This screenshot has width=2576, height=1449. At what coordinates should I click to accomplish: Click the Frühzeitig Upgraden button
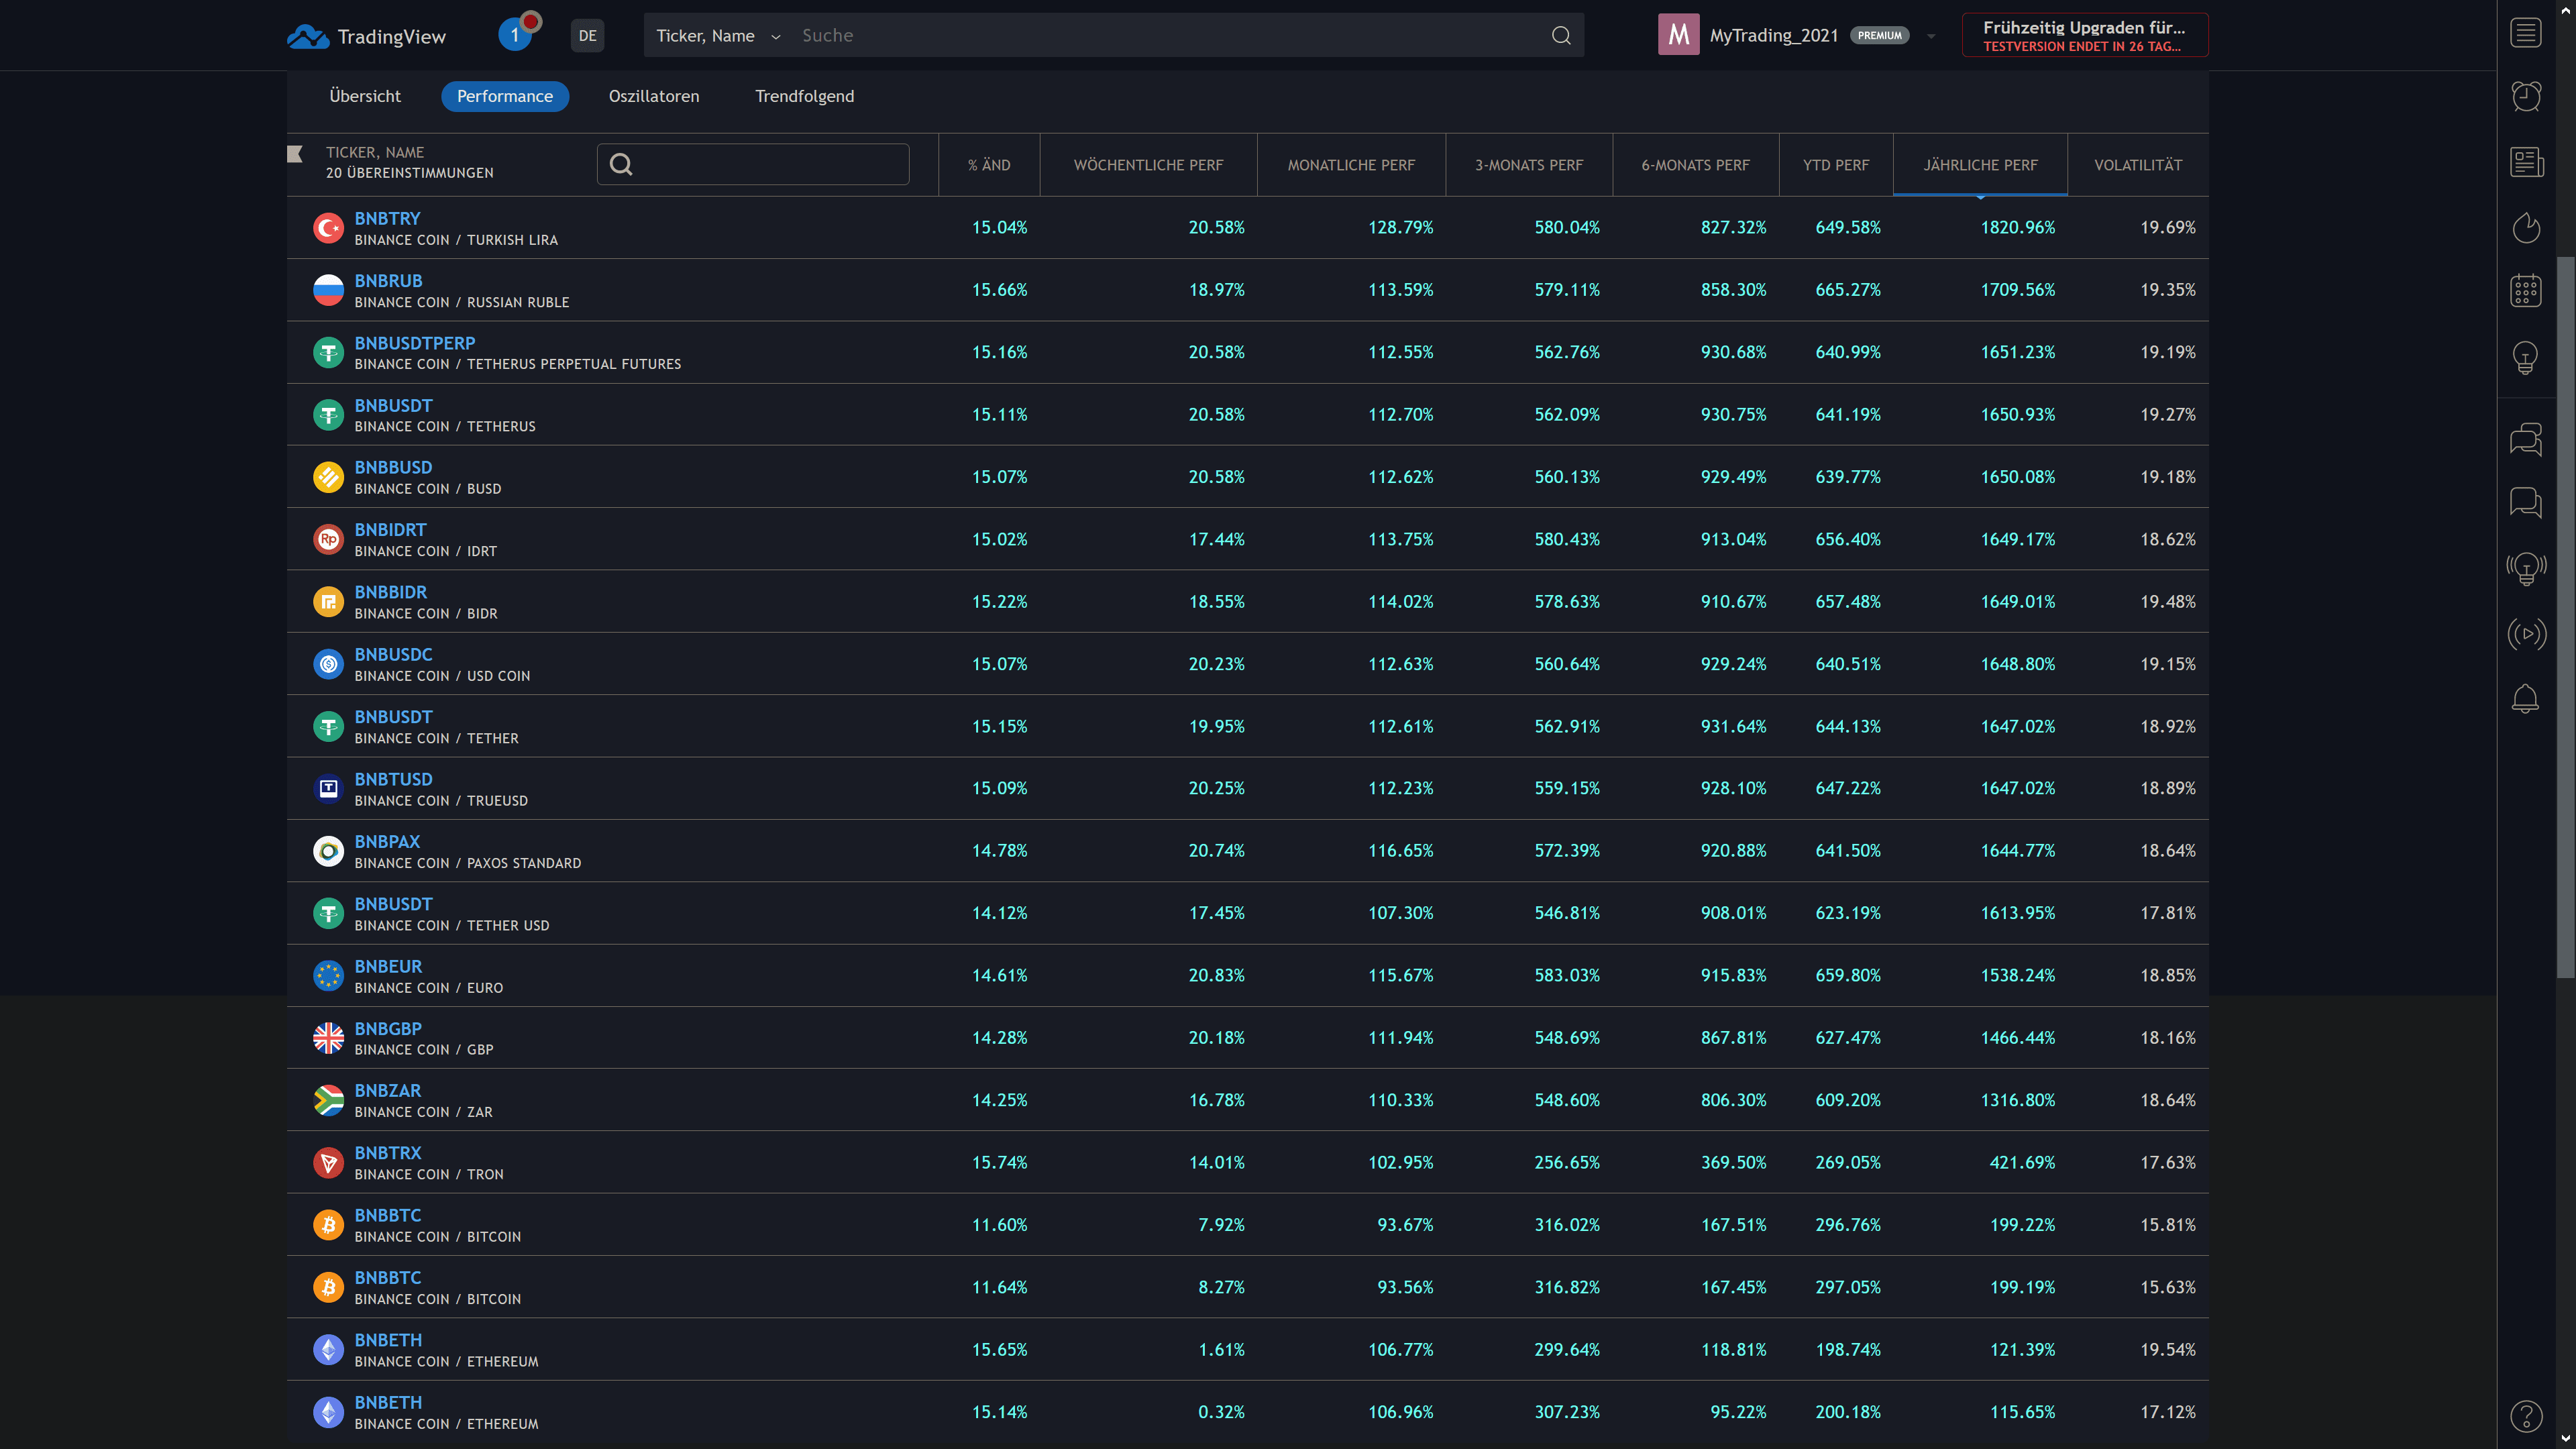pos(2085,35)
